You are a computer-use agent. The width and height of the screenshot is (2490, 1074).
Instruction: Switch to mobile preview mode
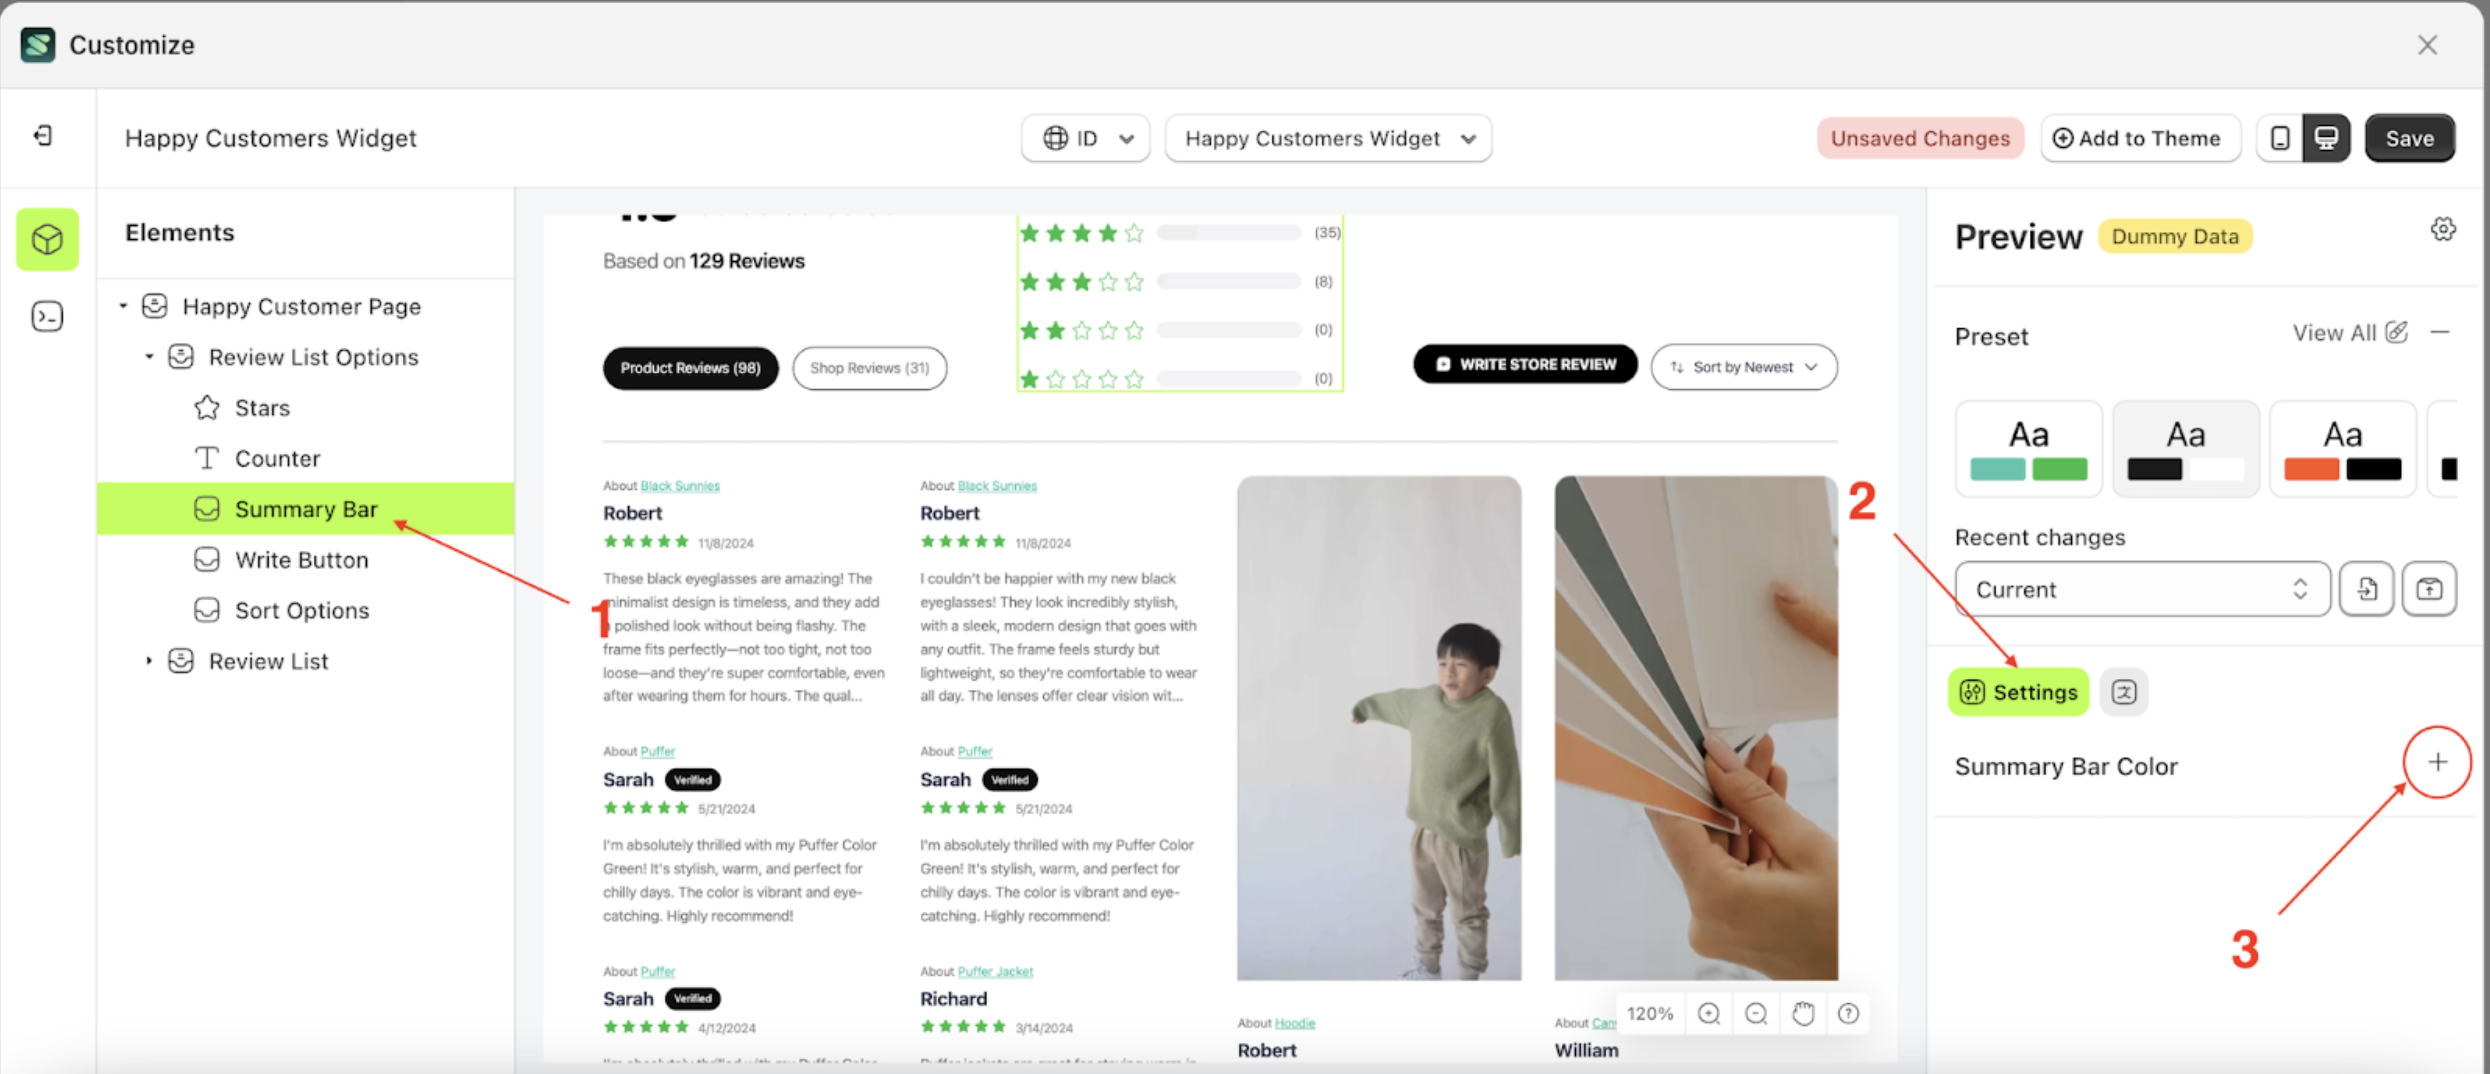(x=2280, y=138)
